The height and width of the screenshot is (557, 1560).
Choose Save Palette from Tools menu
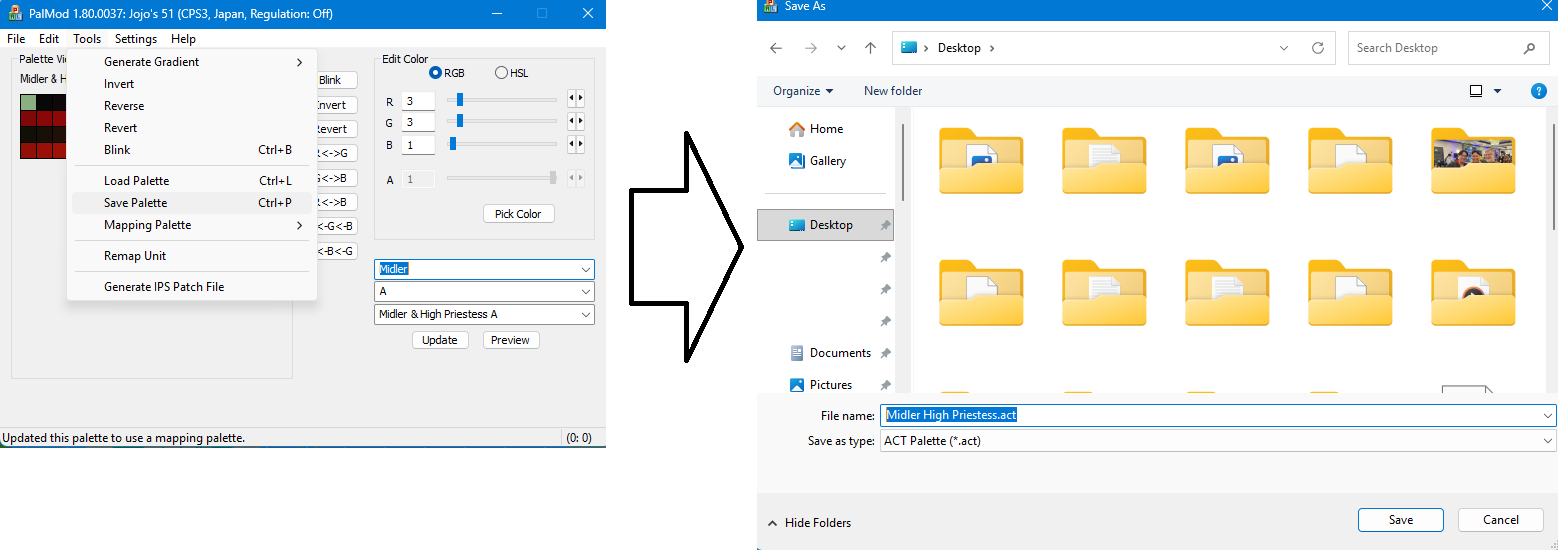point(136,203)
